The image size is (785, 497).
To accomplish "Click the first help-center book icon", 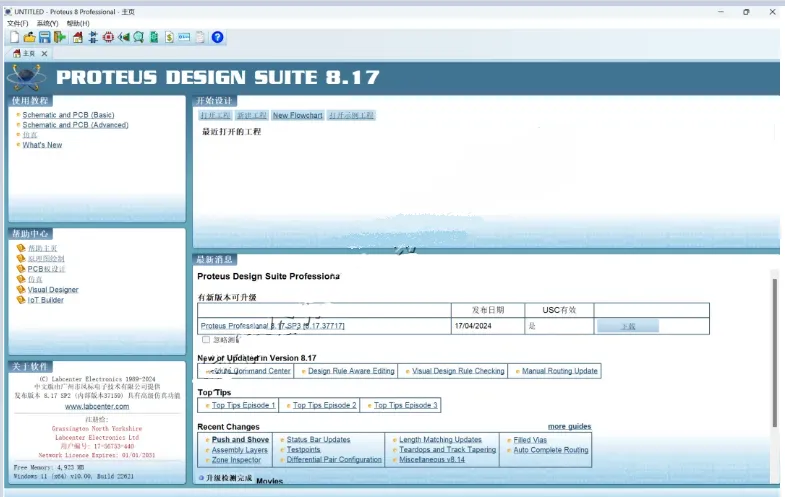I will 21,248.
